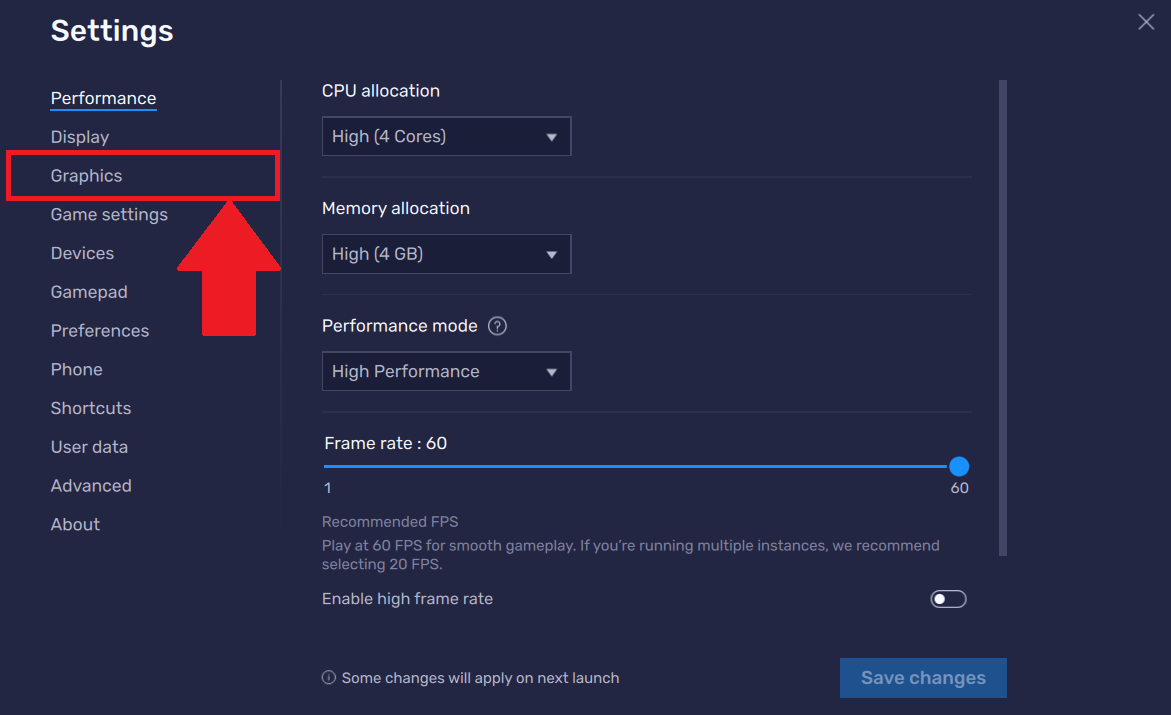1171x715 pixels.
Task: Open the Performance mode help tooltip
Action: 497,325
